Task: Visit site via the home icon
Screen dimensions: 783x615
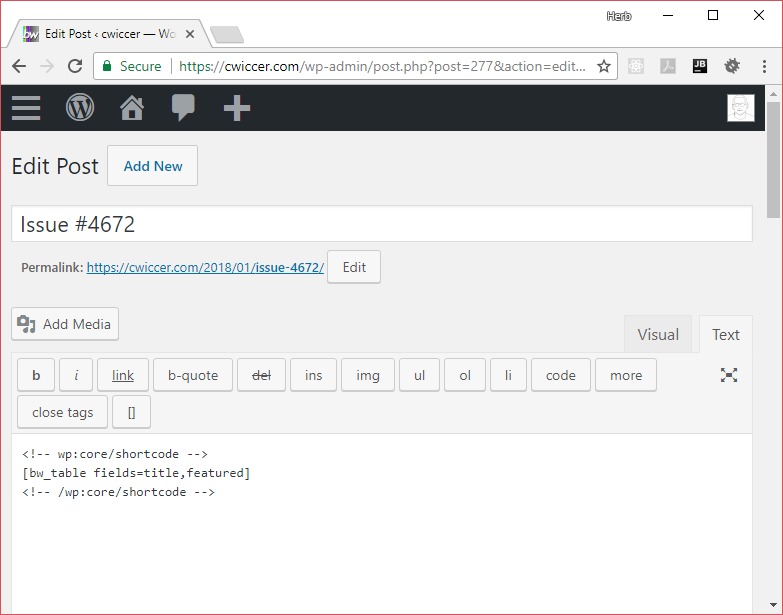Action: [132, 108]
